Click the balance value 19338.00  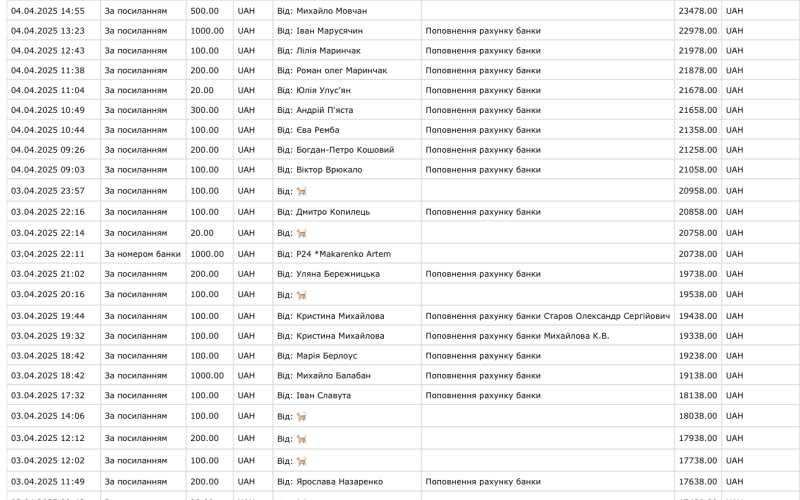[697, 336]
